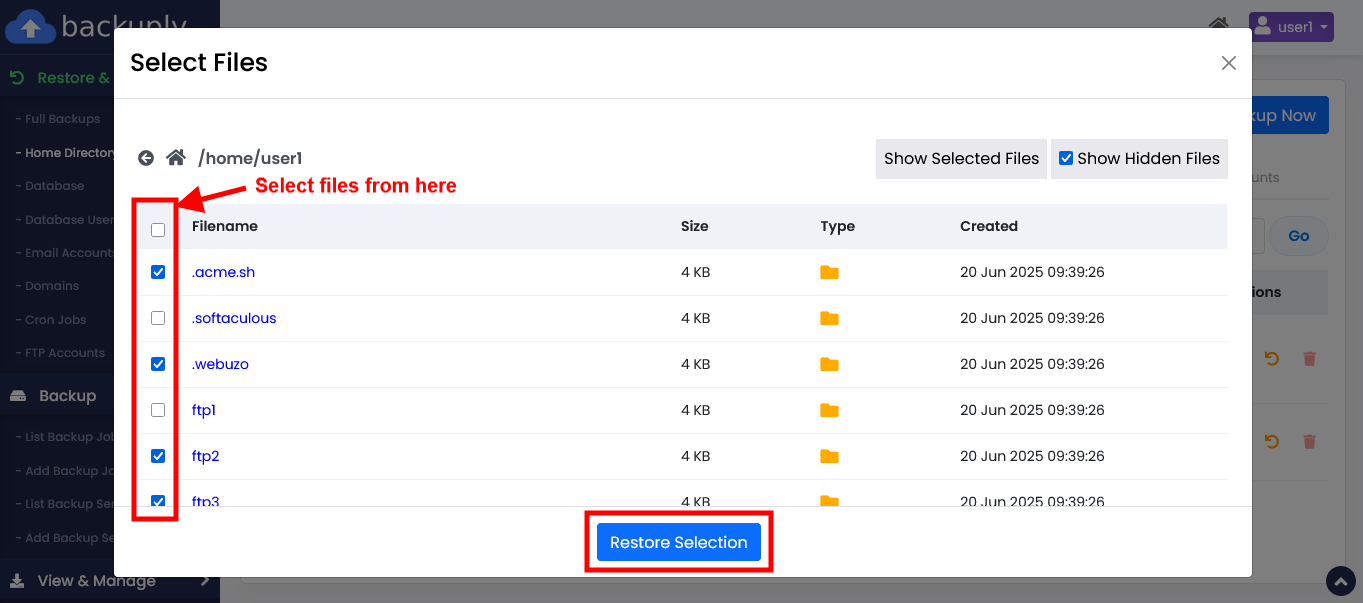Open the user1 account dropdown
The height and width of the screenshot is (603, 1363).
(x=1291, y=27)
